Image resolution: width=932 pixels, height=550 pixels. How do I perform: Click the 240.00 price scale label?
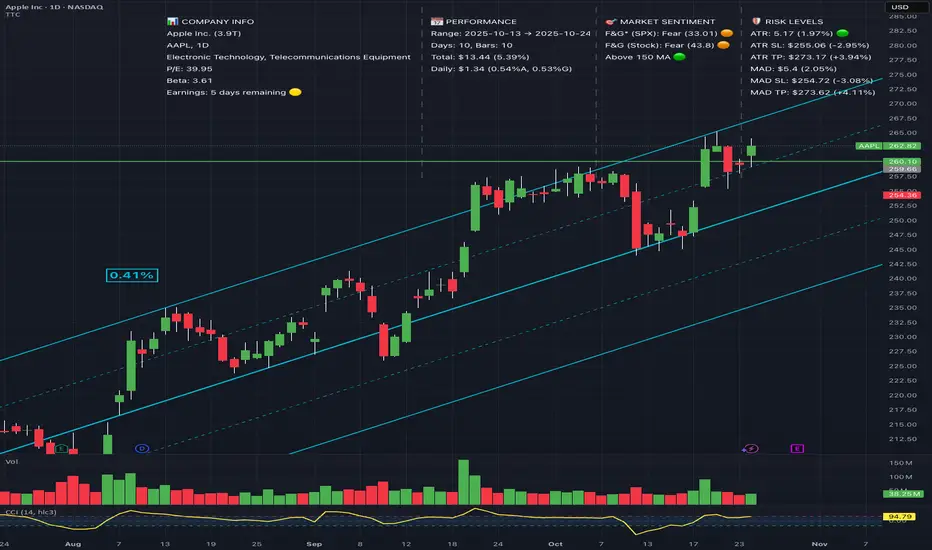point(902,278)
